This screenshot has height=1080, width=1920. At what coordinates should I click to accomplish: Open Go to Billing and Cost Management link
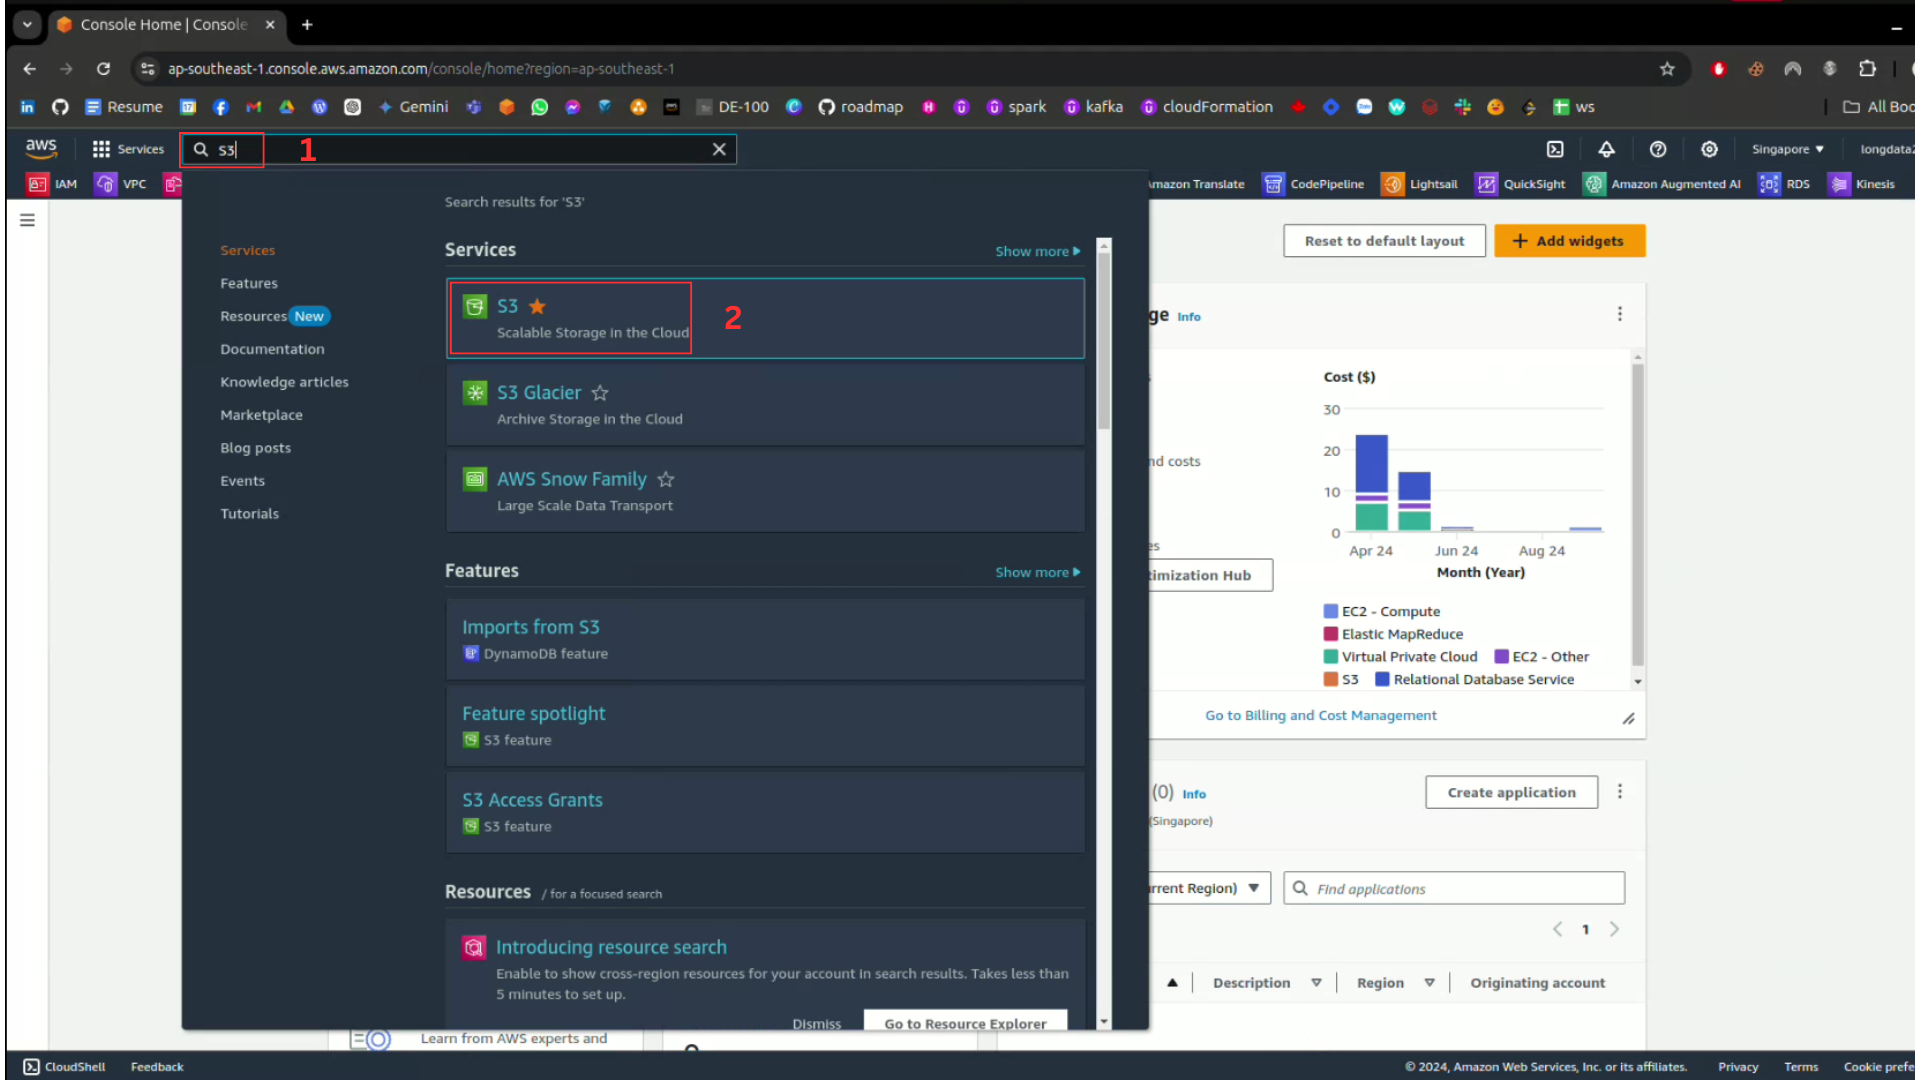click(1320, 715)
